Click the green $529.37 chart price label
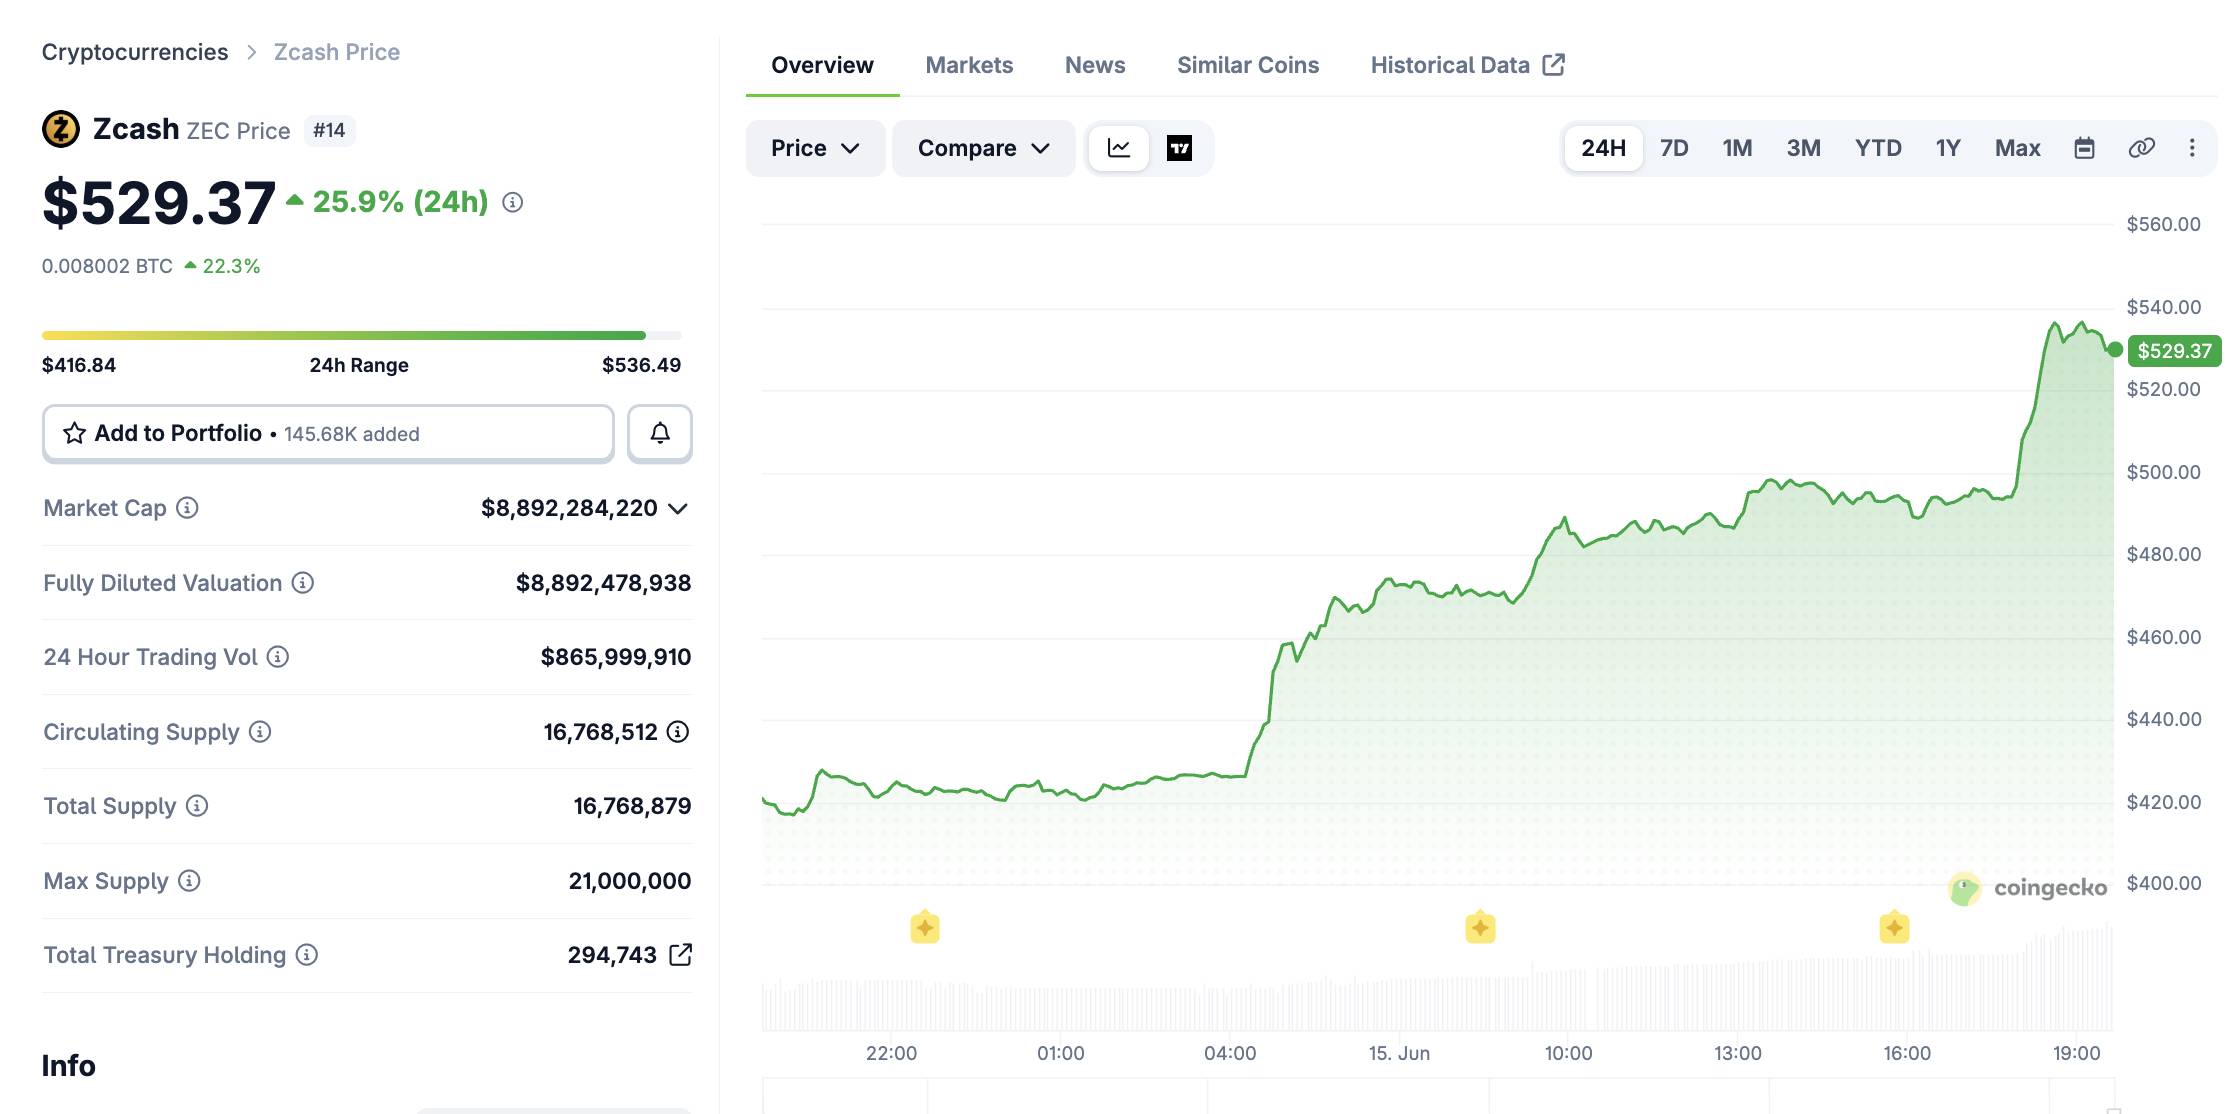The width and height of the screenshot is (2226, 1114). coord(2174,351)
